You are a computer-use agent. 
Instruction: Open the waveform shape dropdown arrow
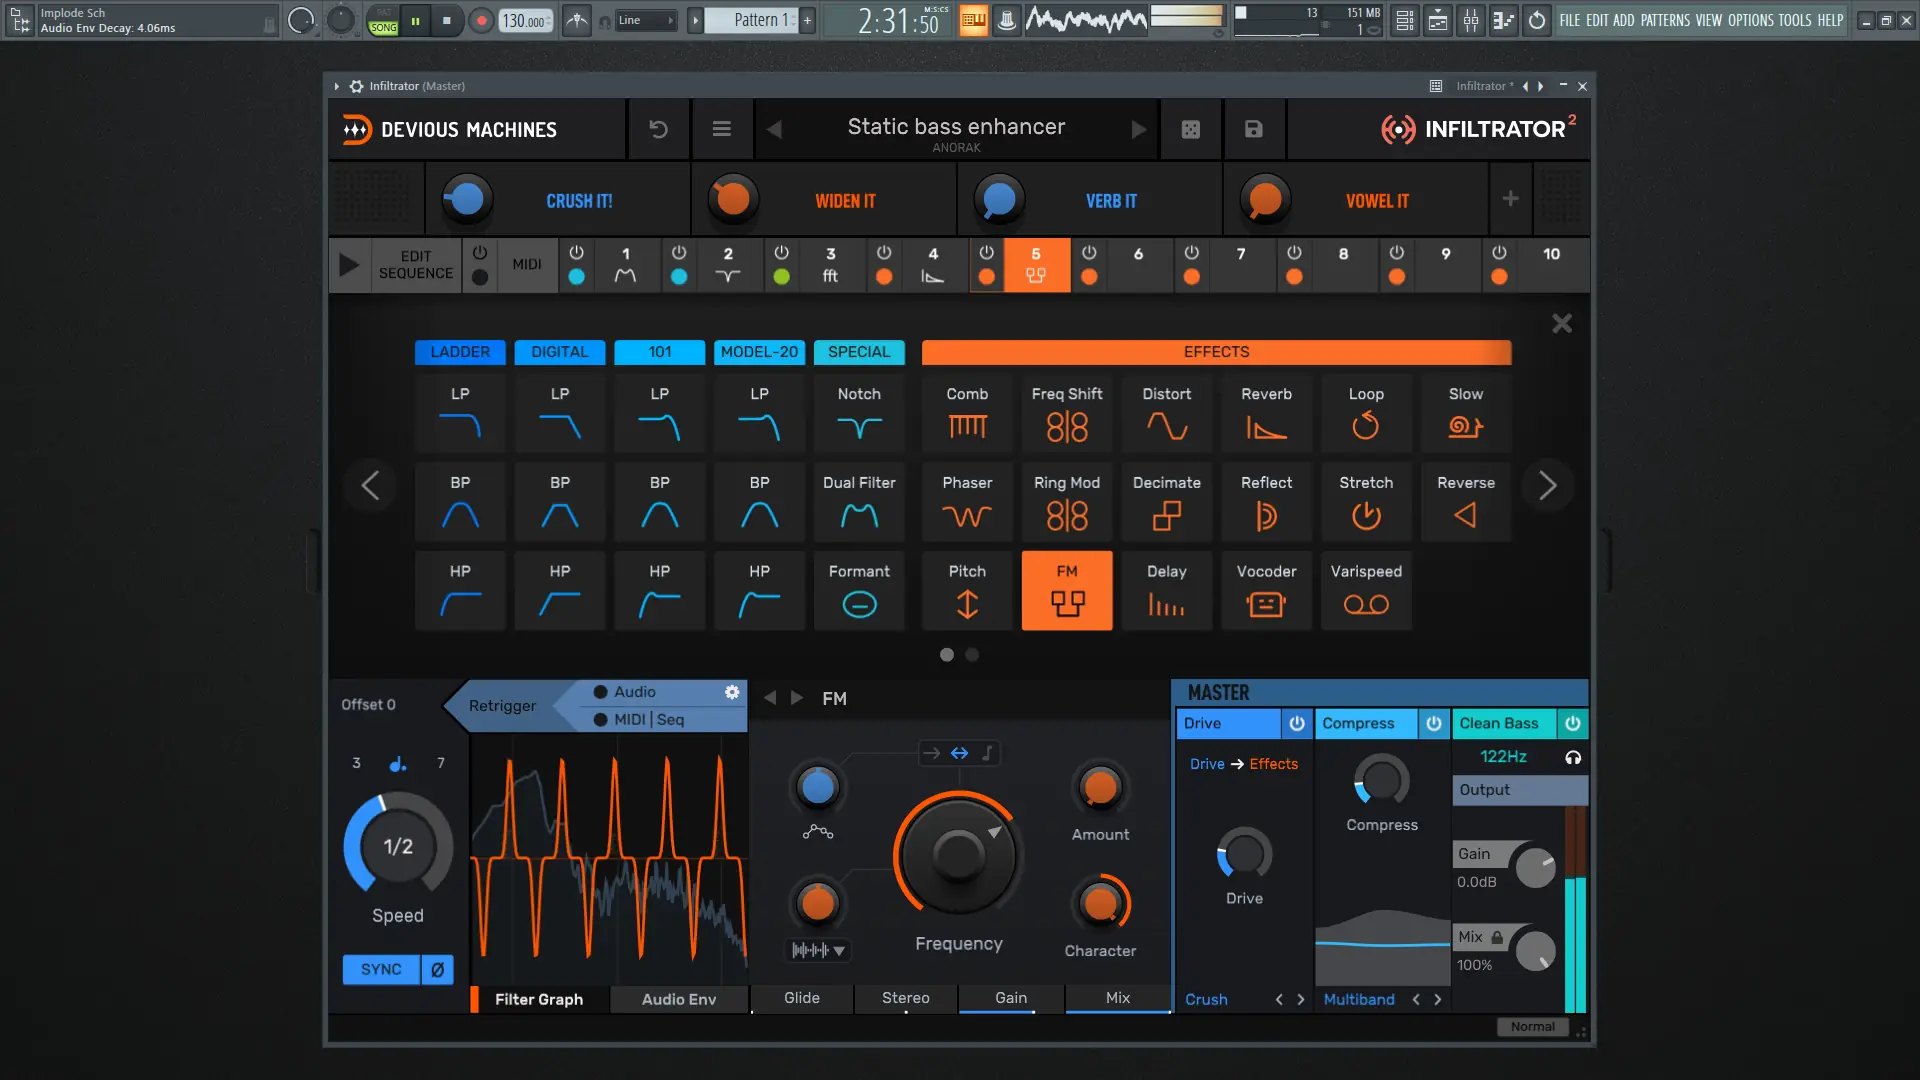[839, 951]
